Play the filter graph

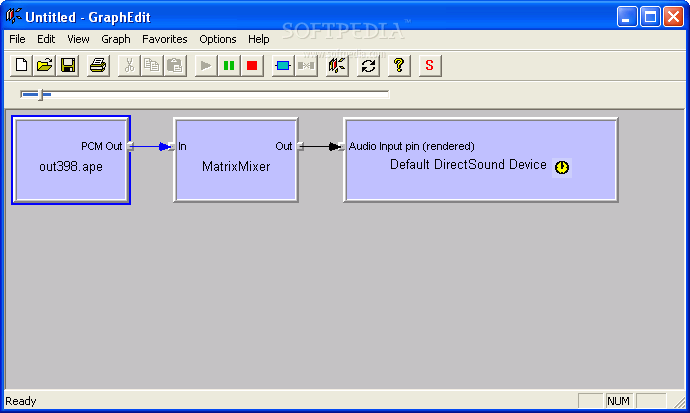pos(206,66)
